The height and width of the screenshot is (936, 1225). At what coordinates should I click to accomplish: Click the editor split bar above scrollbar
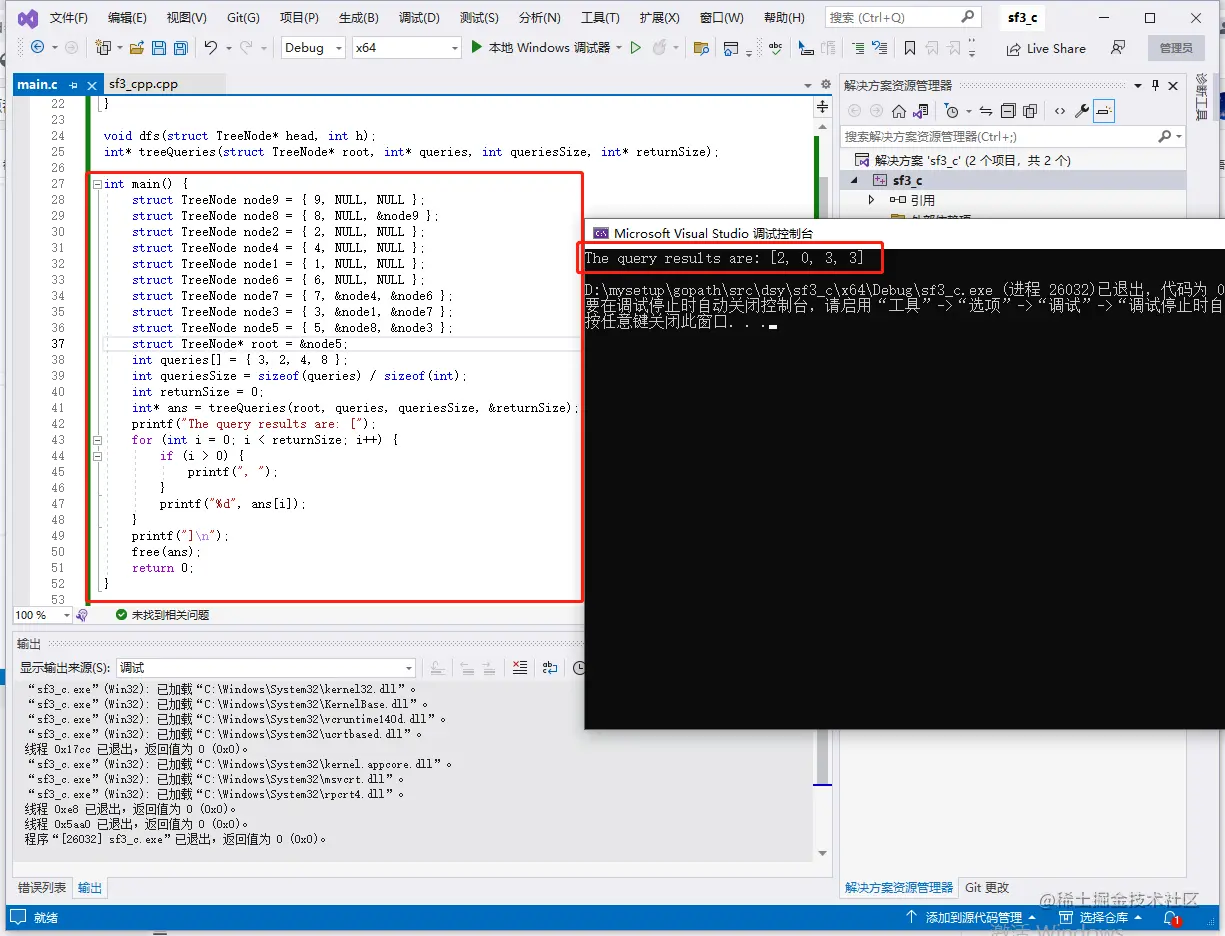click(823, 107)
